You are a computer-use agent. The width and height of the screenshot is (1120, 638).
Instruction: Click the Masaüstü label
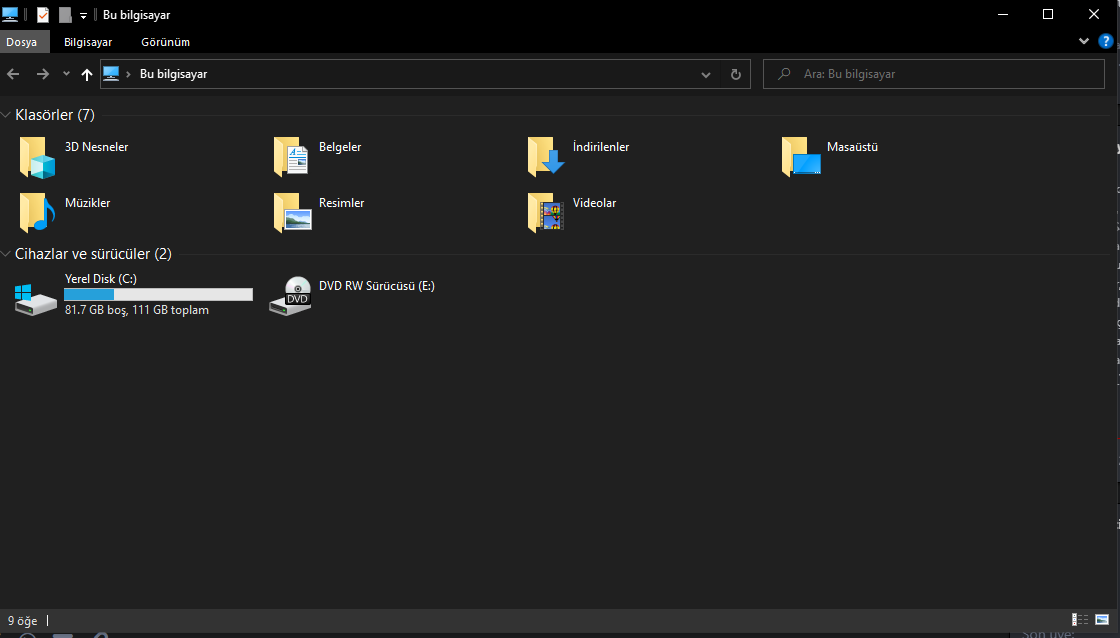(852, 146)
